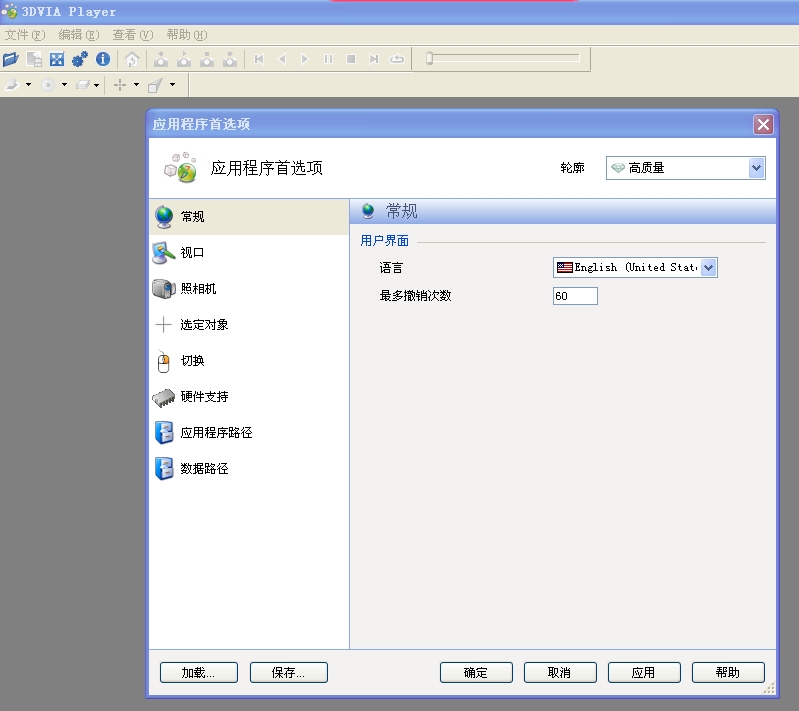This screenshot has width=799, height=711.
Task: Expand the eye visibility dropdown arrow
Action: [64, 85]
